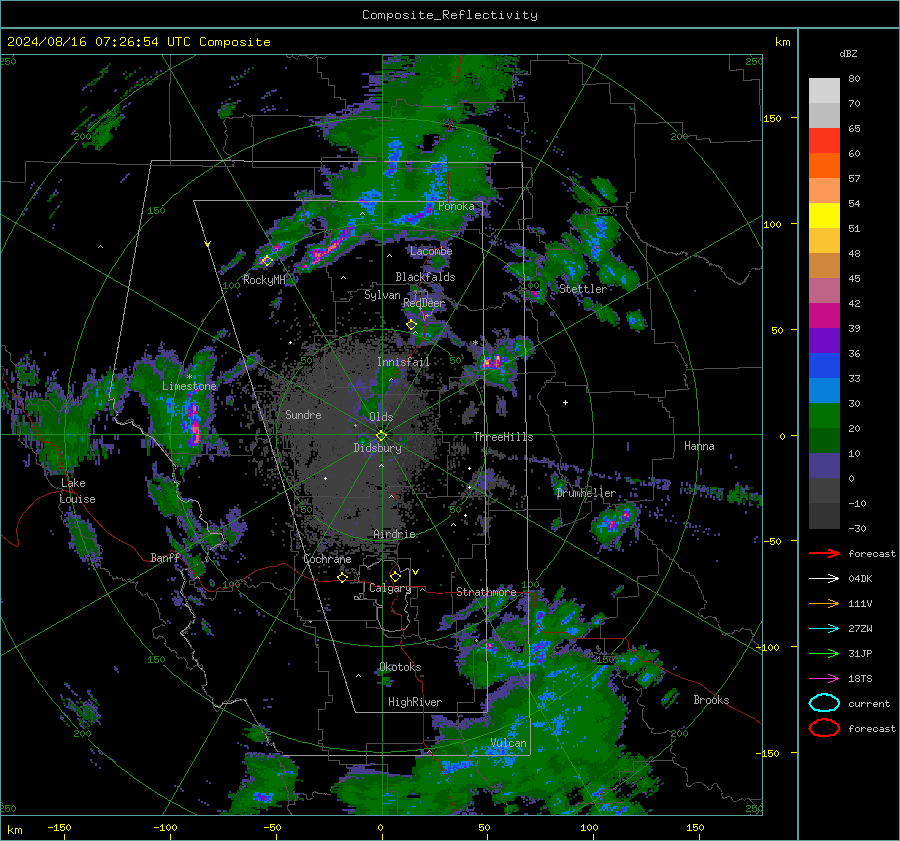Screen dimensions: 900x841
Task: Click the Vulcan city label
Action: [509, 743]
